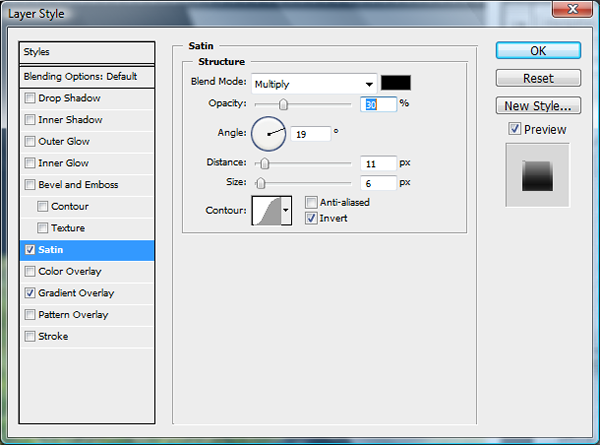The image size is (600, 445).
Task: Click the style preview thumbnail
Action: pyautogui.click(x=538, y=176)
